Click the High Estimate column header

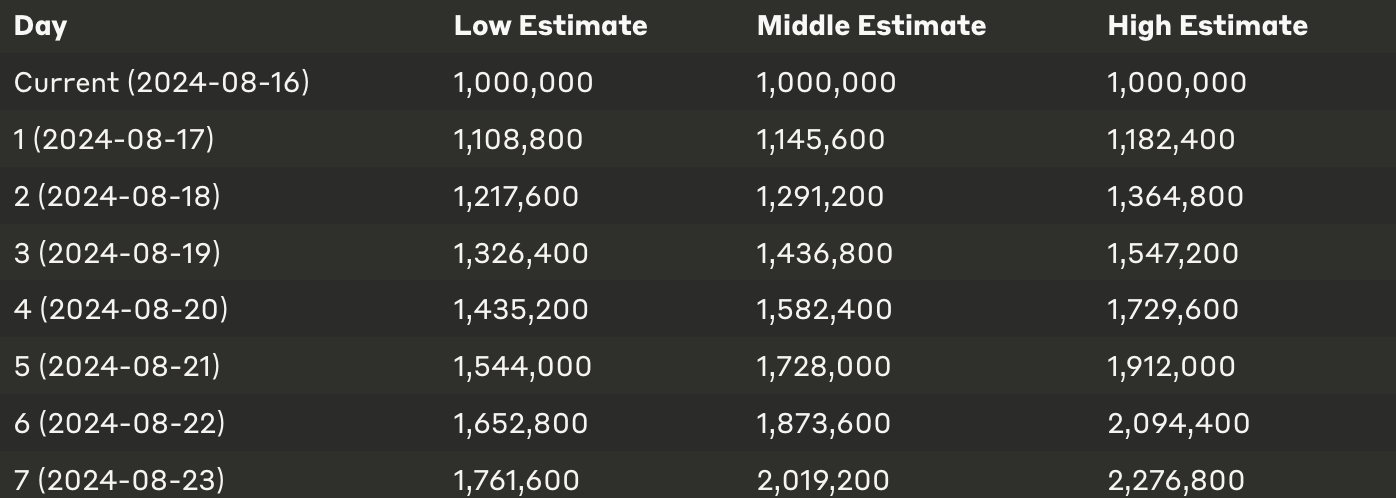pos(1207,25)
